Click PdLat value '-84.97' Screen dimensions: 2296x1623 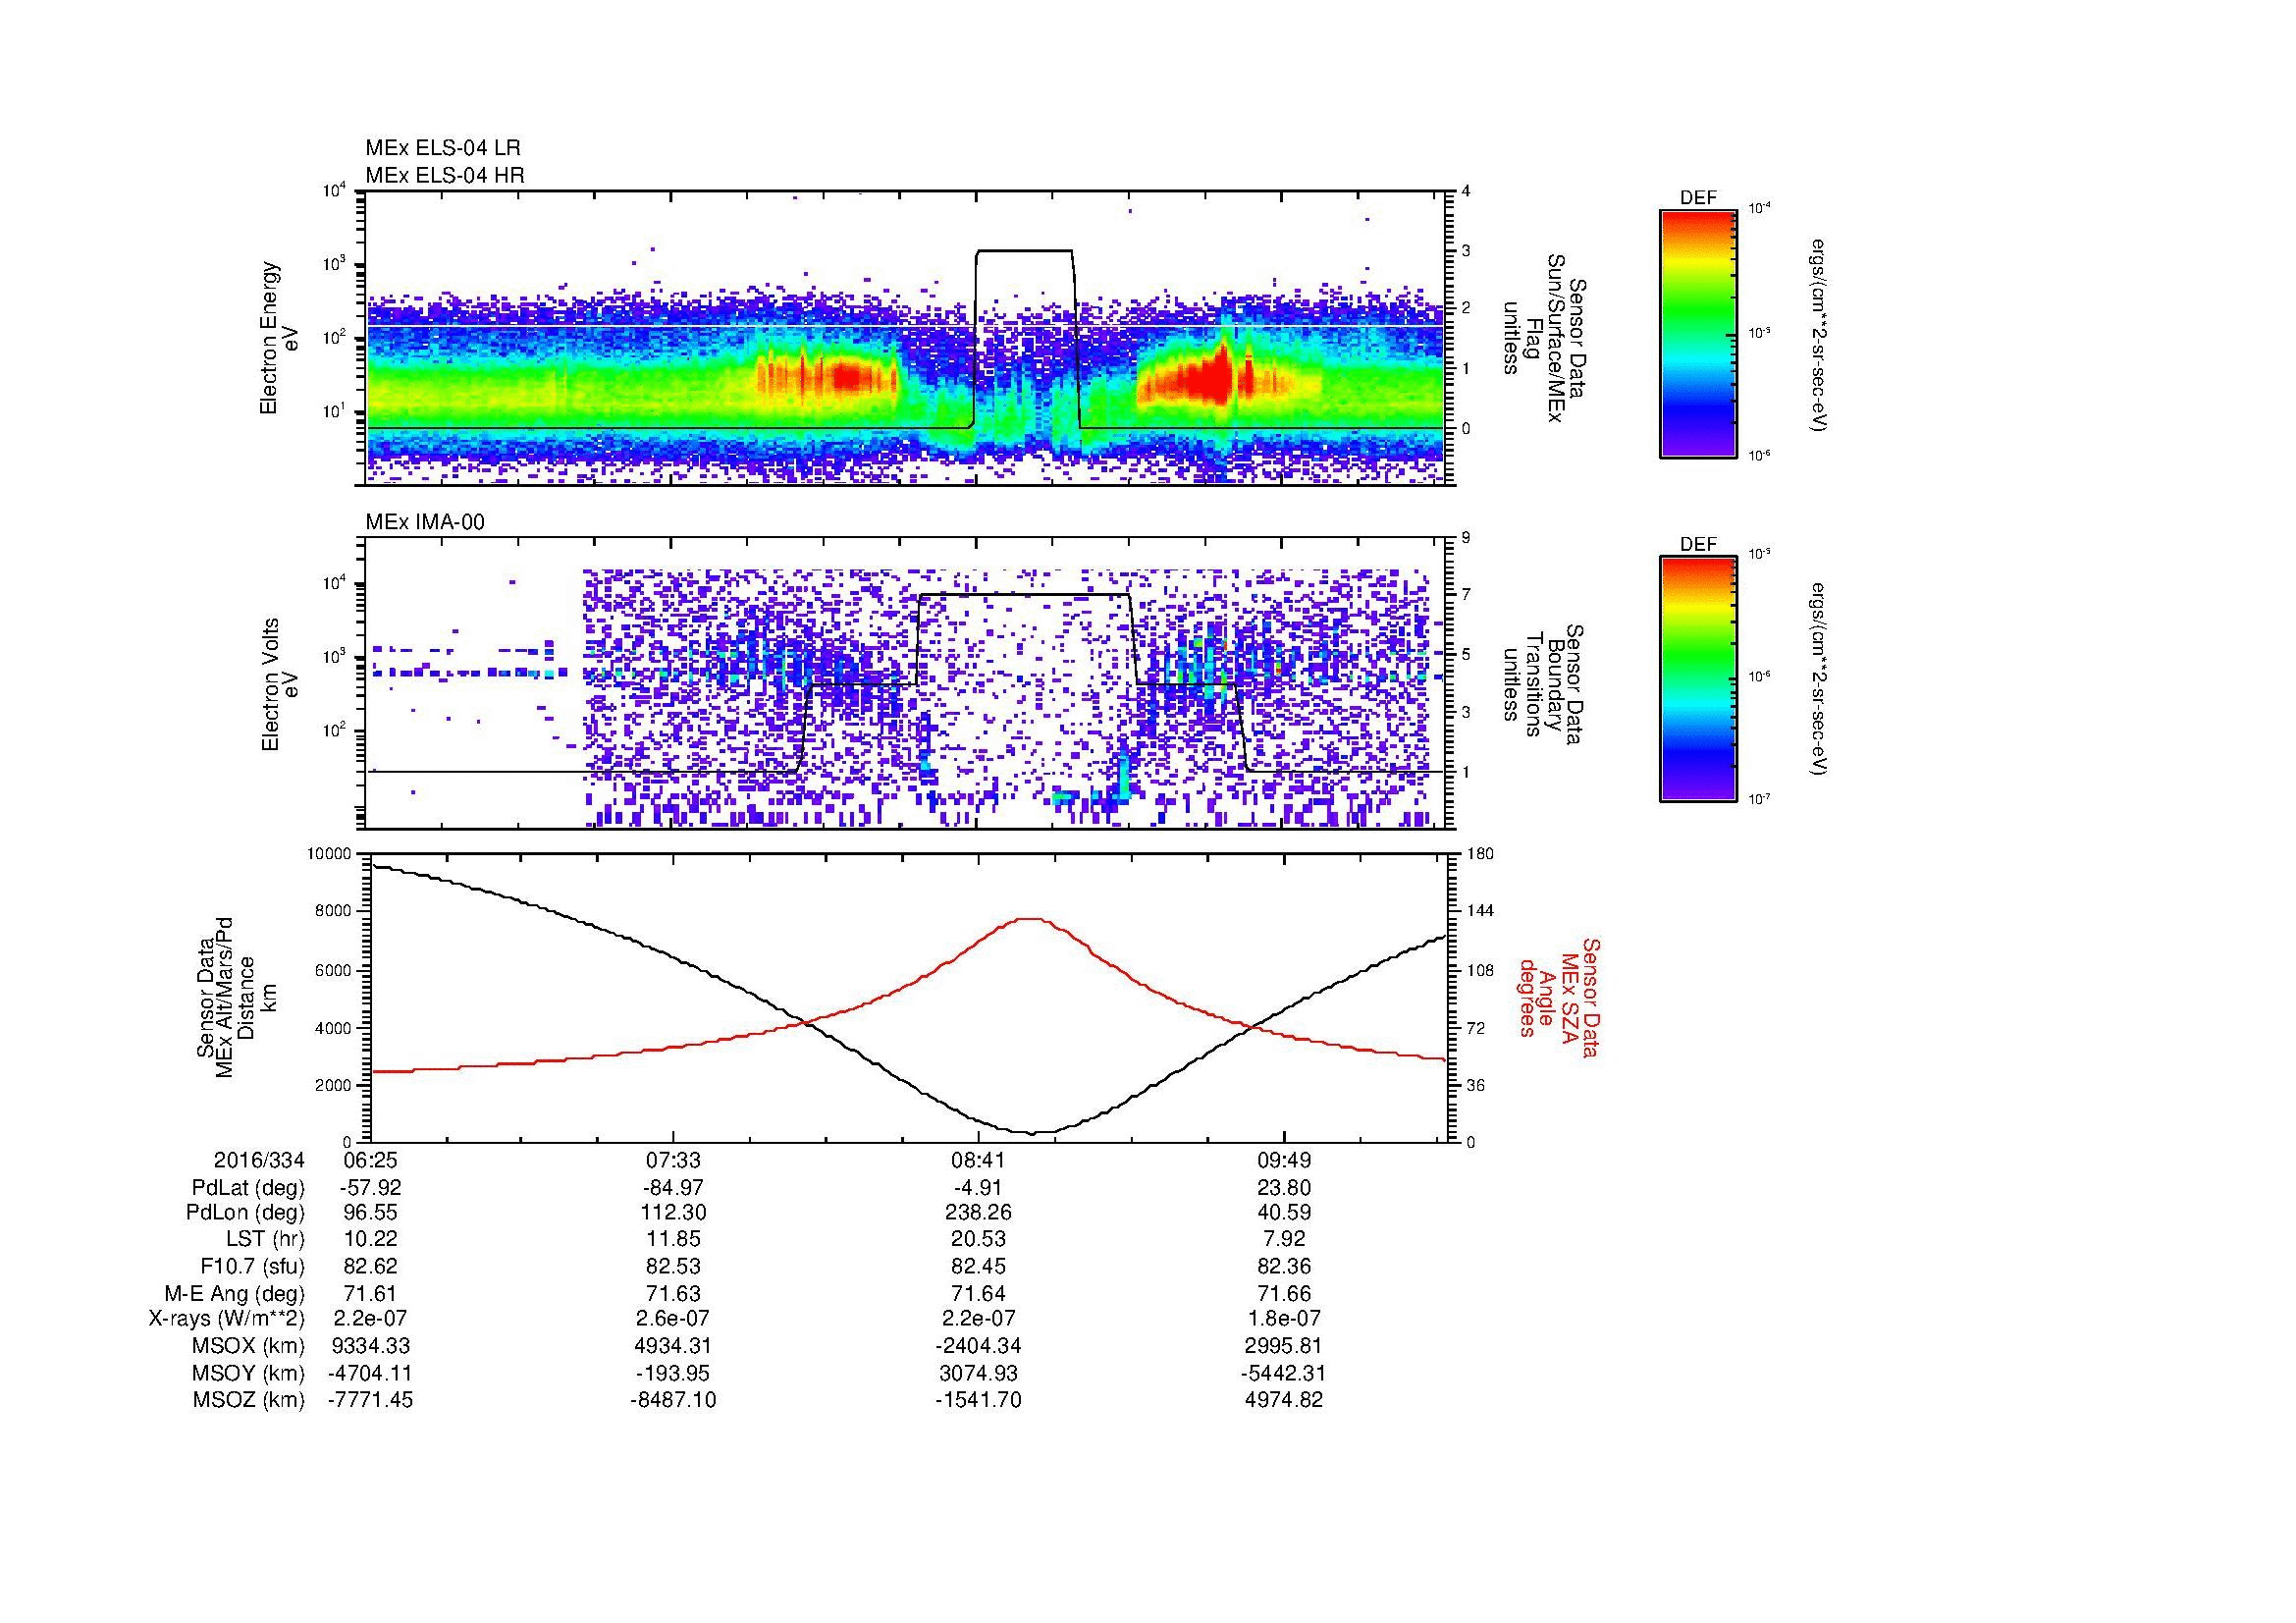pos(673,1188)
